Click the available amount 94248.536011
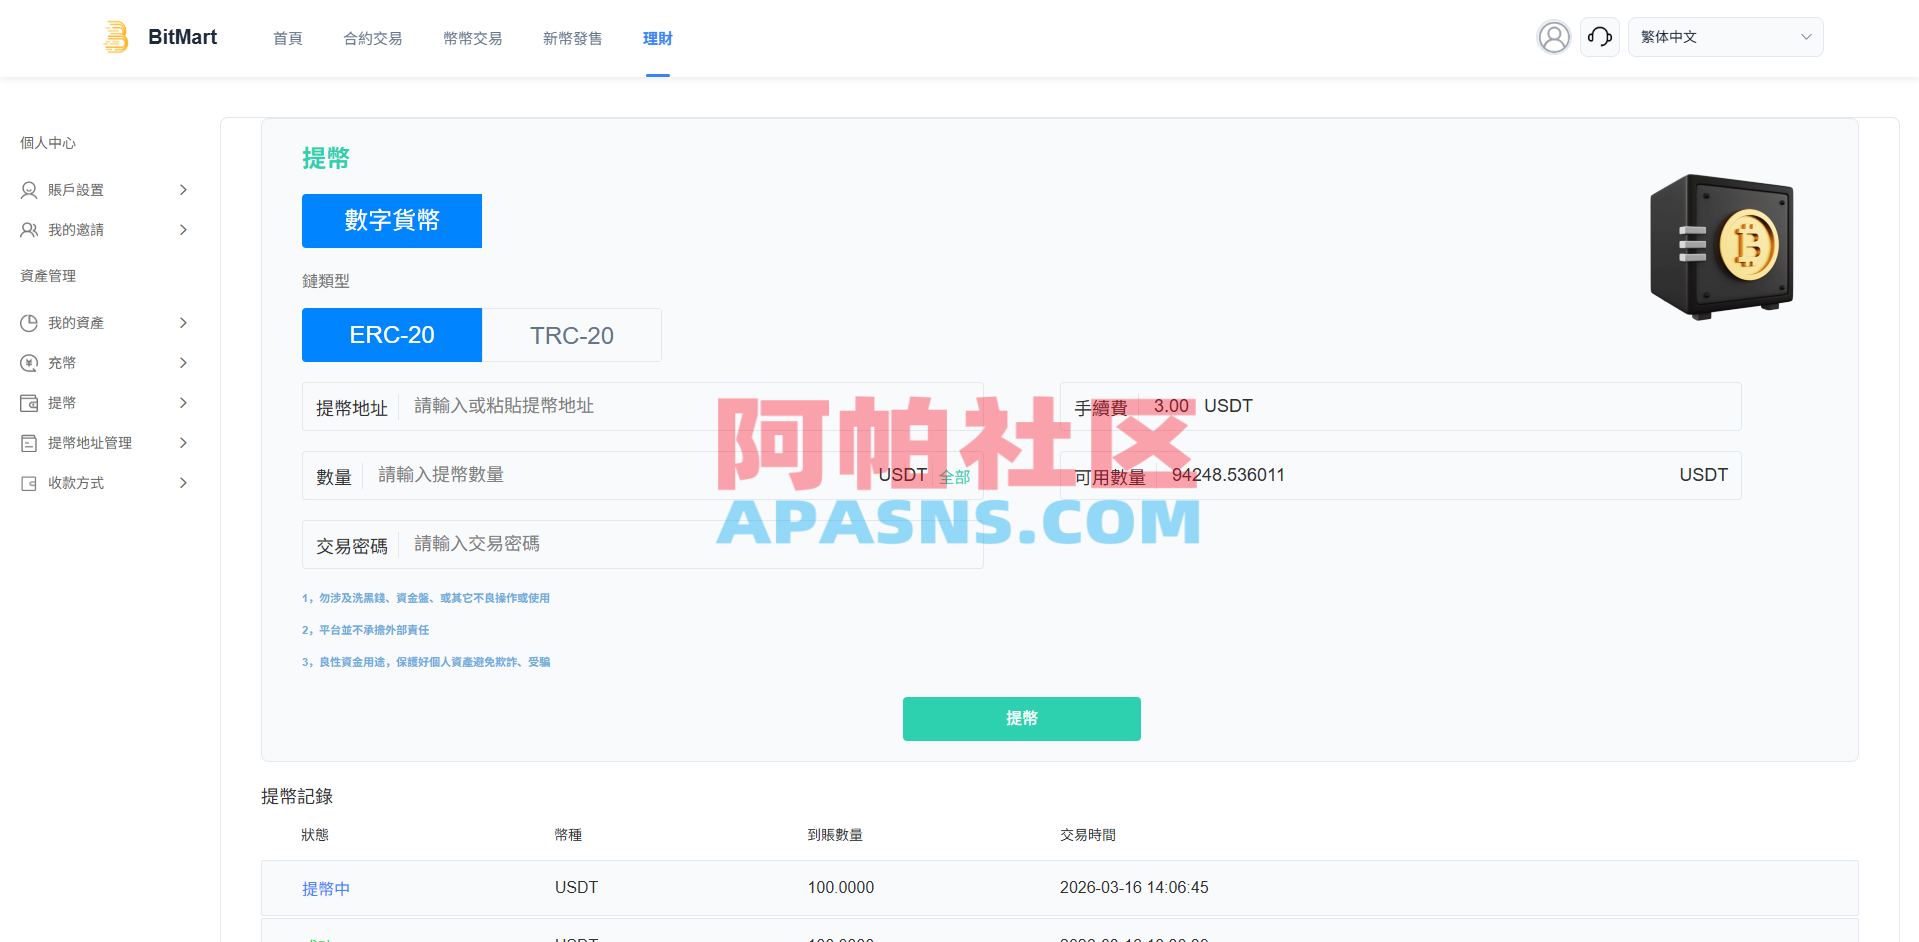Screen dimensions: 1919x942 pyautogui.click(x=1228, y=475)
